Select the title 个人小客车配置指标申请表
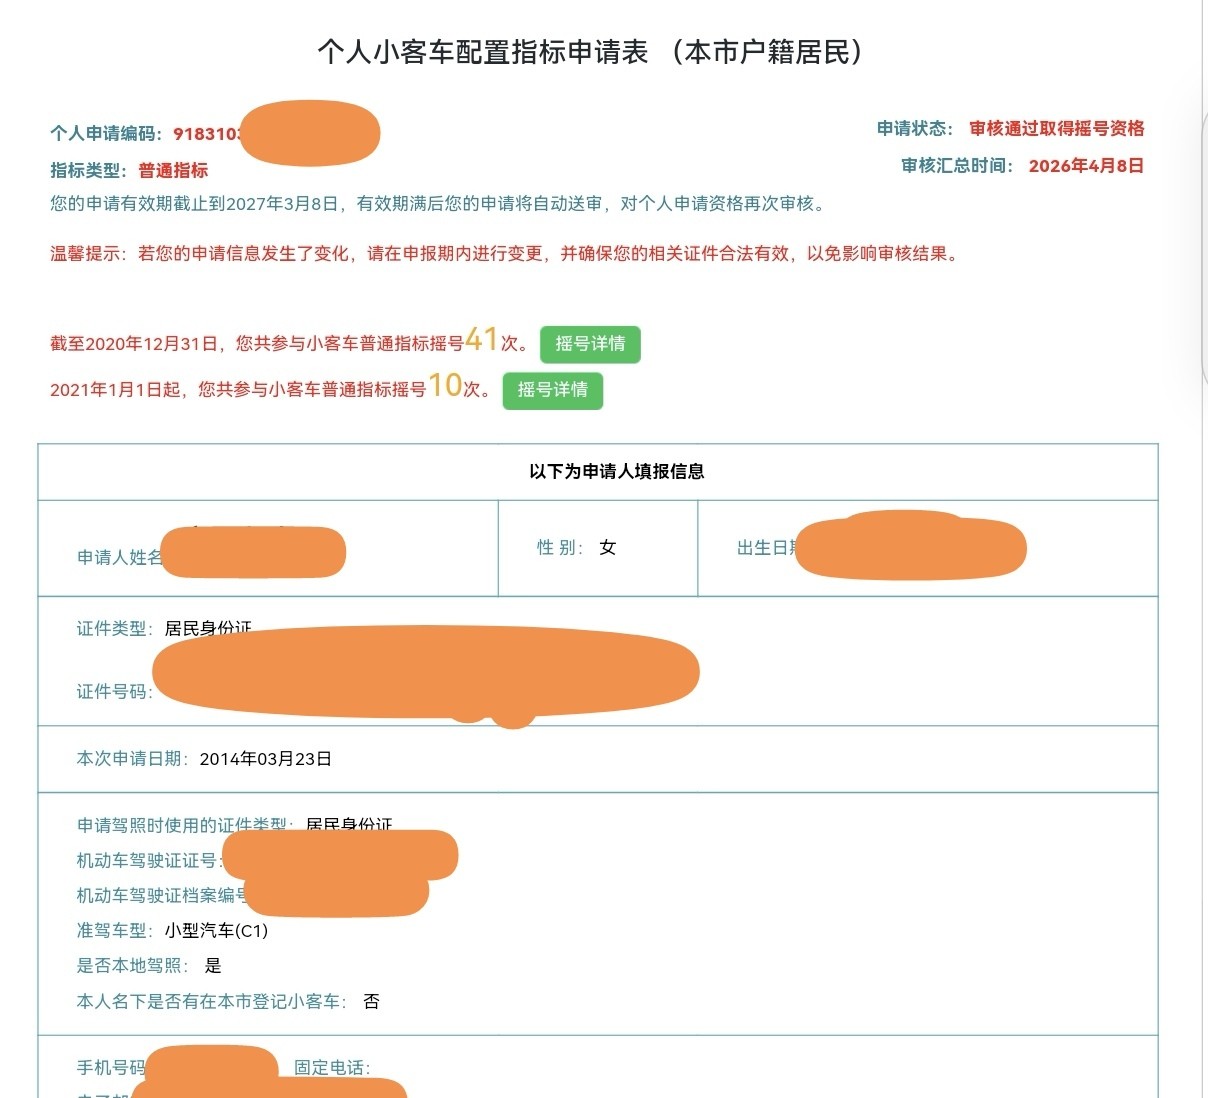 [x=483, y=52]
